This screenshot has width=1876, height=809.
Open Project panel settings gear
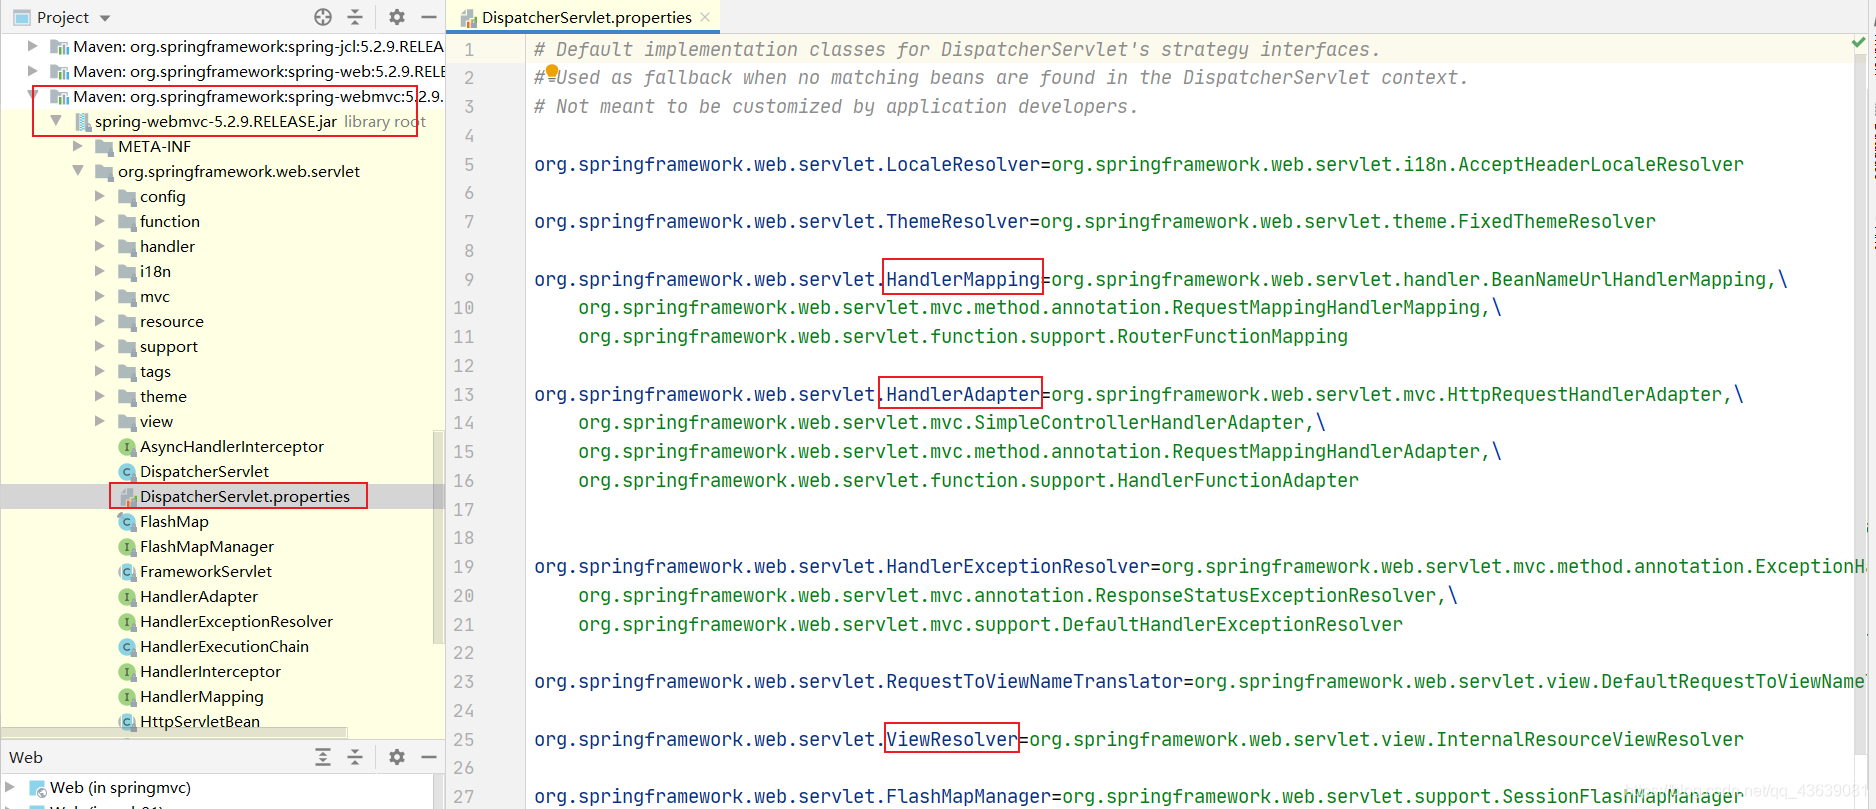coord(397,17)
